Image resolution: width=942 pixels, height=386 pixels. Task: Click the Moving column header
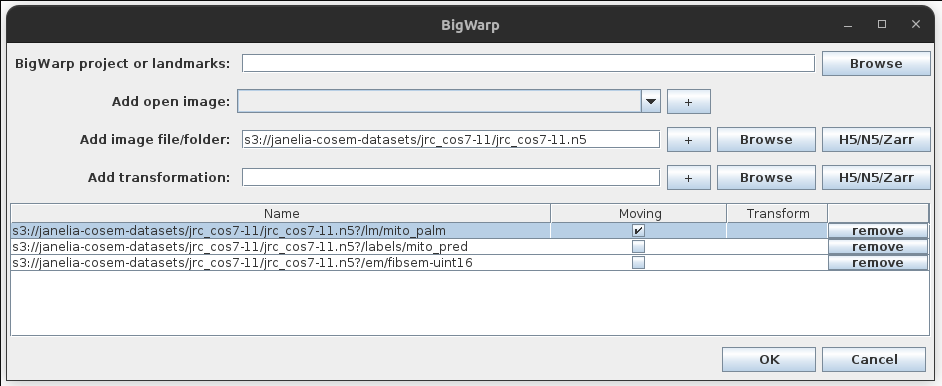[639, 214]
